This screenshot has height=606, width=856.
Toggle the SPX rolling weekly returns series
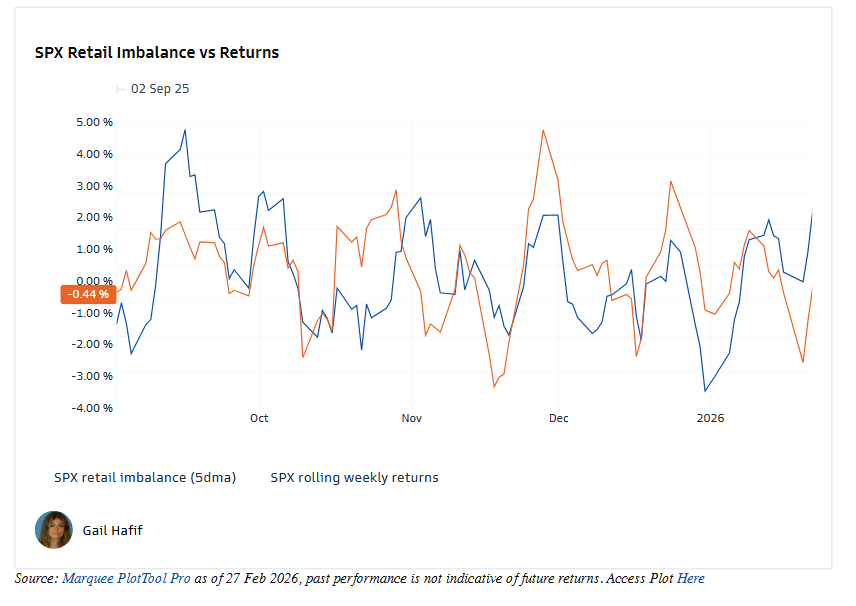pos(354,478)
